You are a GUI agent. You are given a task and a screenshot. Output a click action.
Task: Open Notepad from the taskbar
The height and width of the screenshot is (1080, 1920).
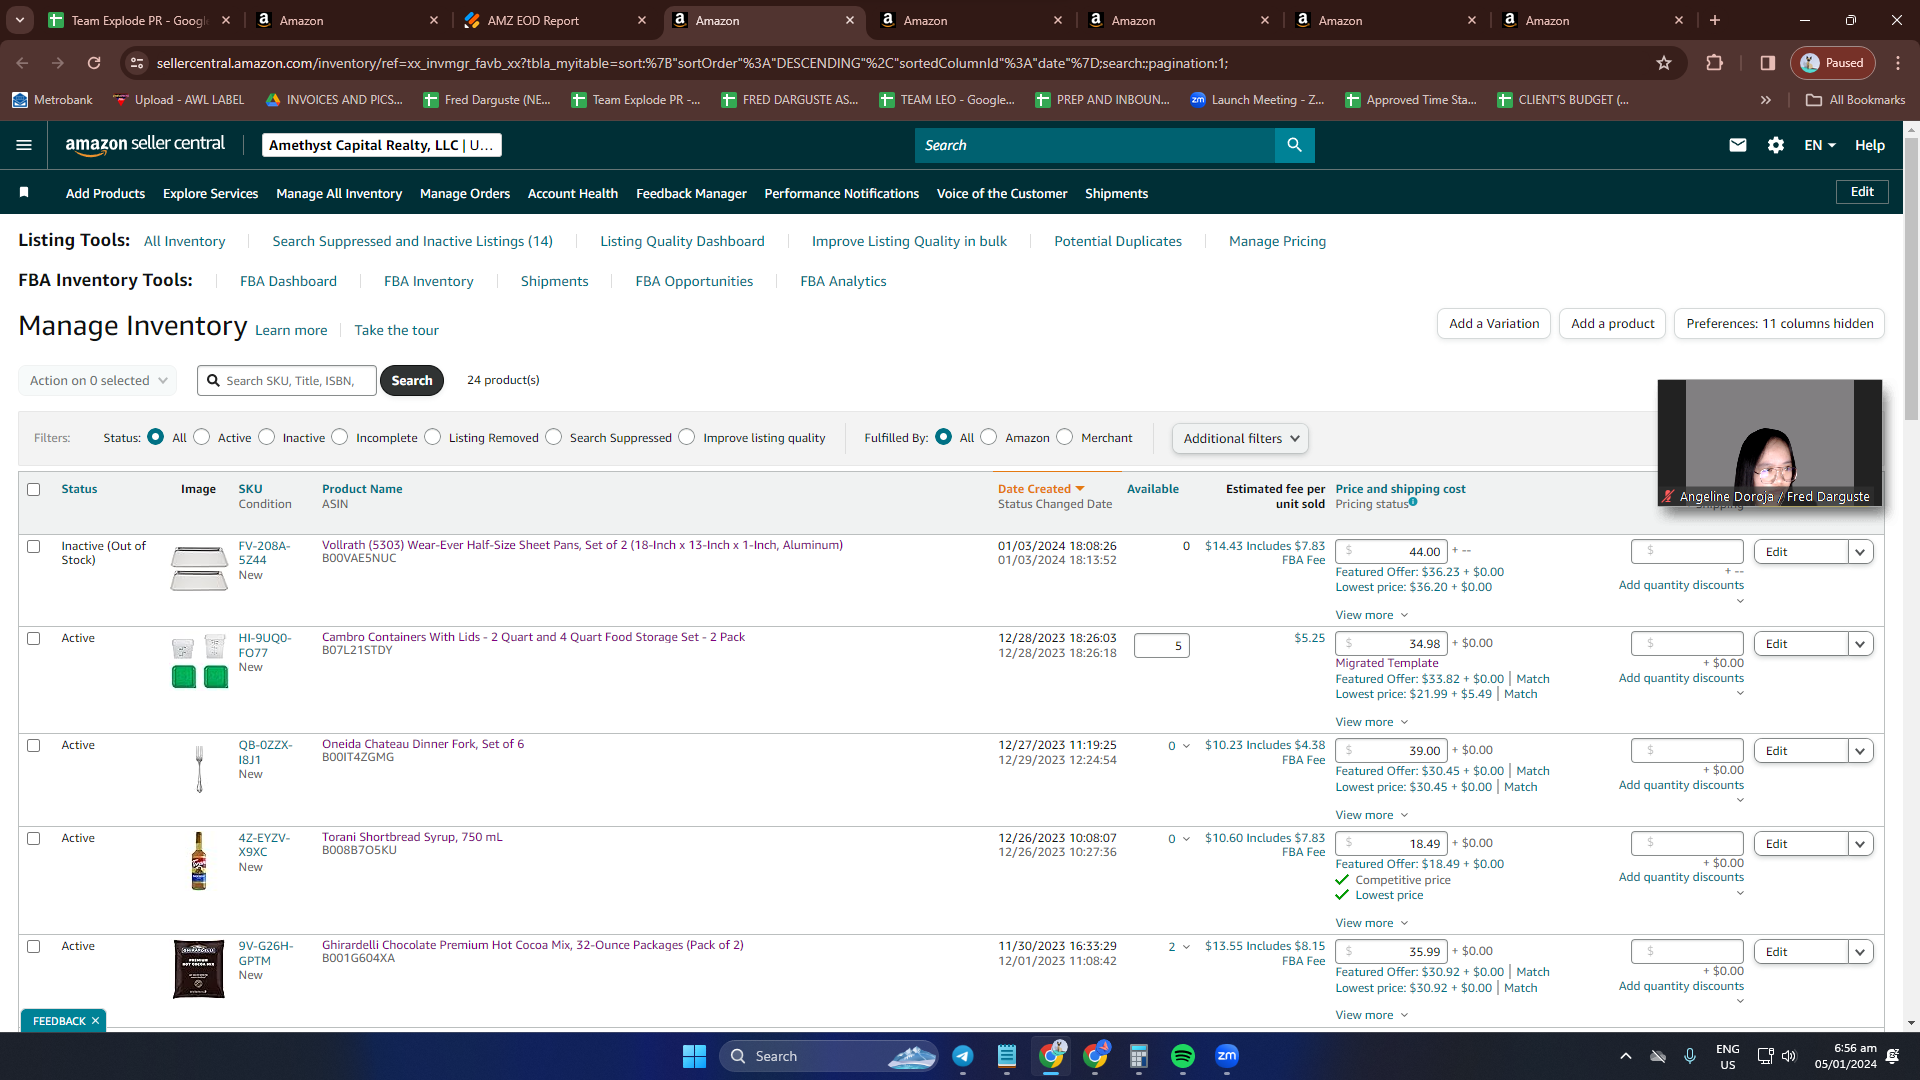pyautogui.click(x=1007, y=1056)
